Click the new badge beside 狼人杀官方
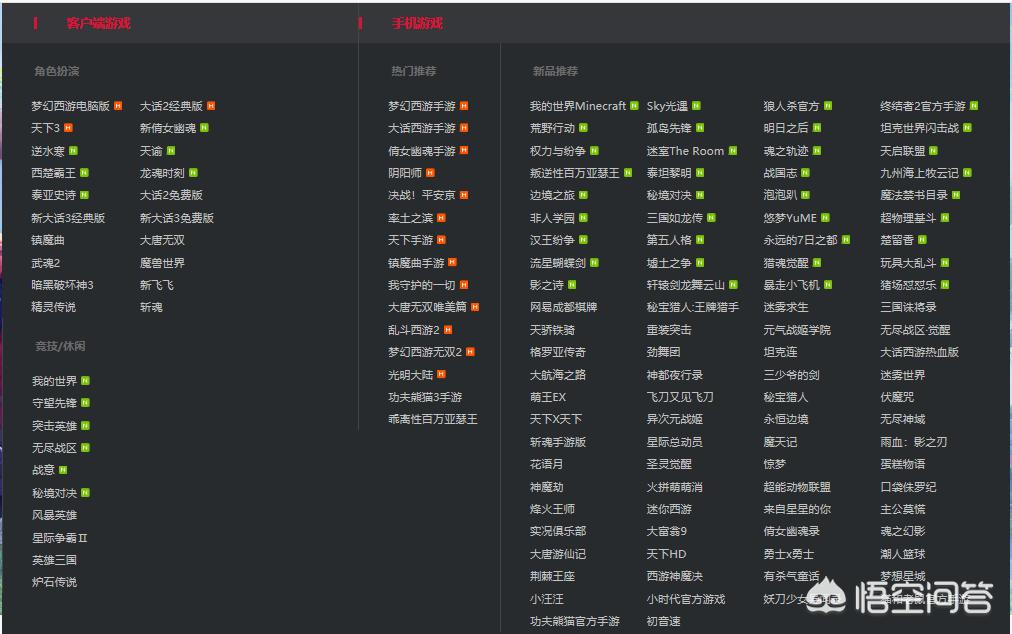This screenshot has height=634, width=1012. (x=828, y=106)
